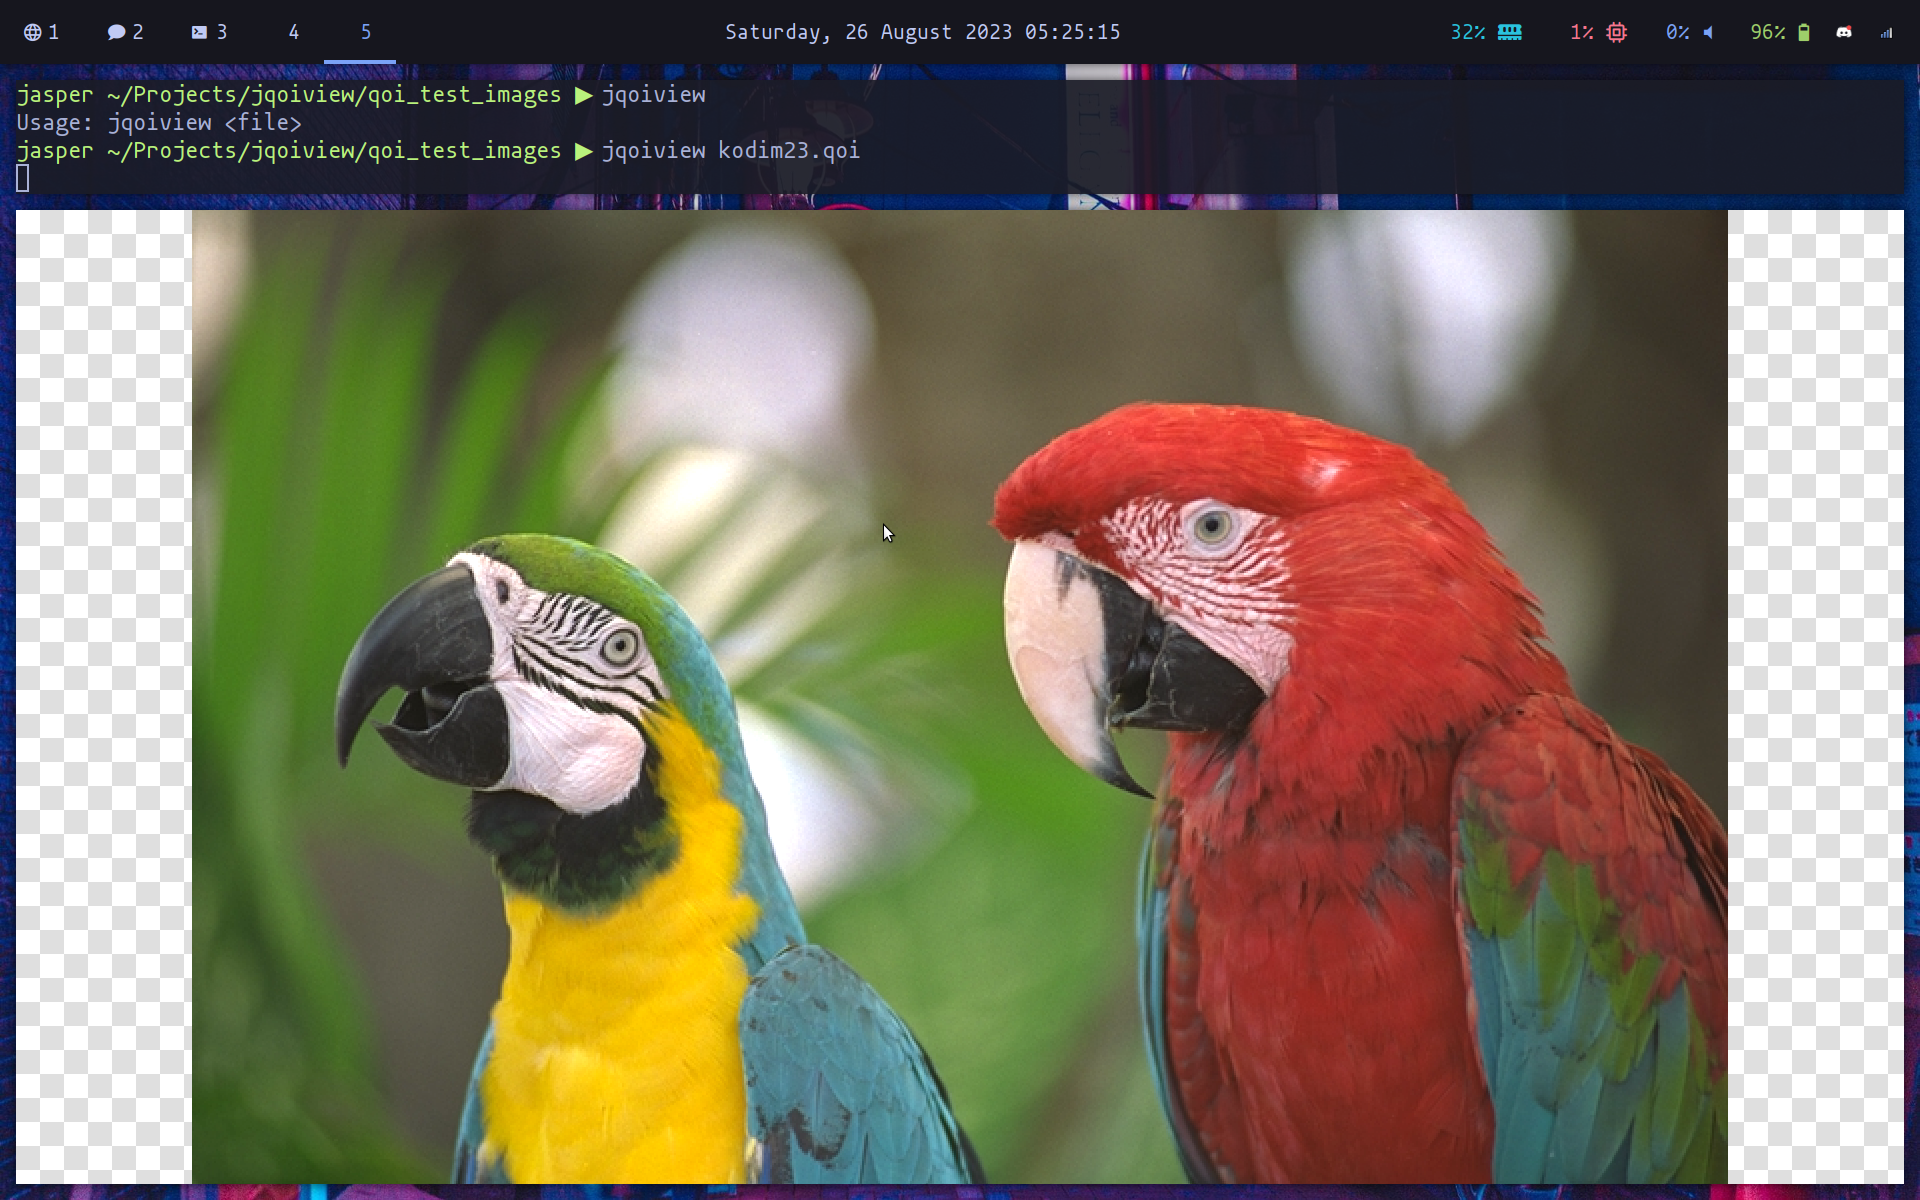Click the speaker volume icon
This screenshot has height=1200, width=1920.
tap(1708, 32)
